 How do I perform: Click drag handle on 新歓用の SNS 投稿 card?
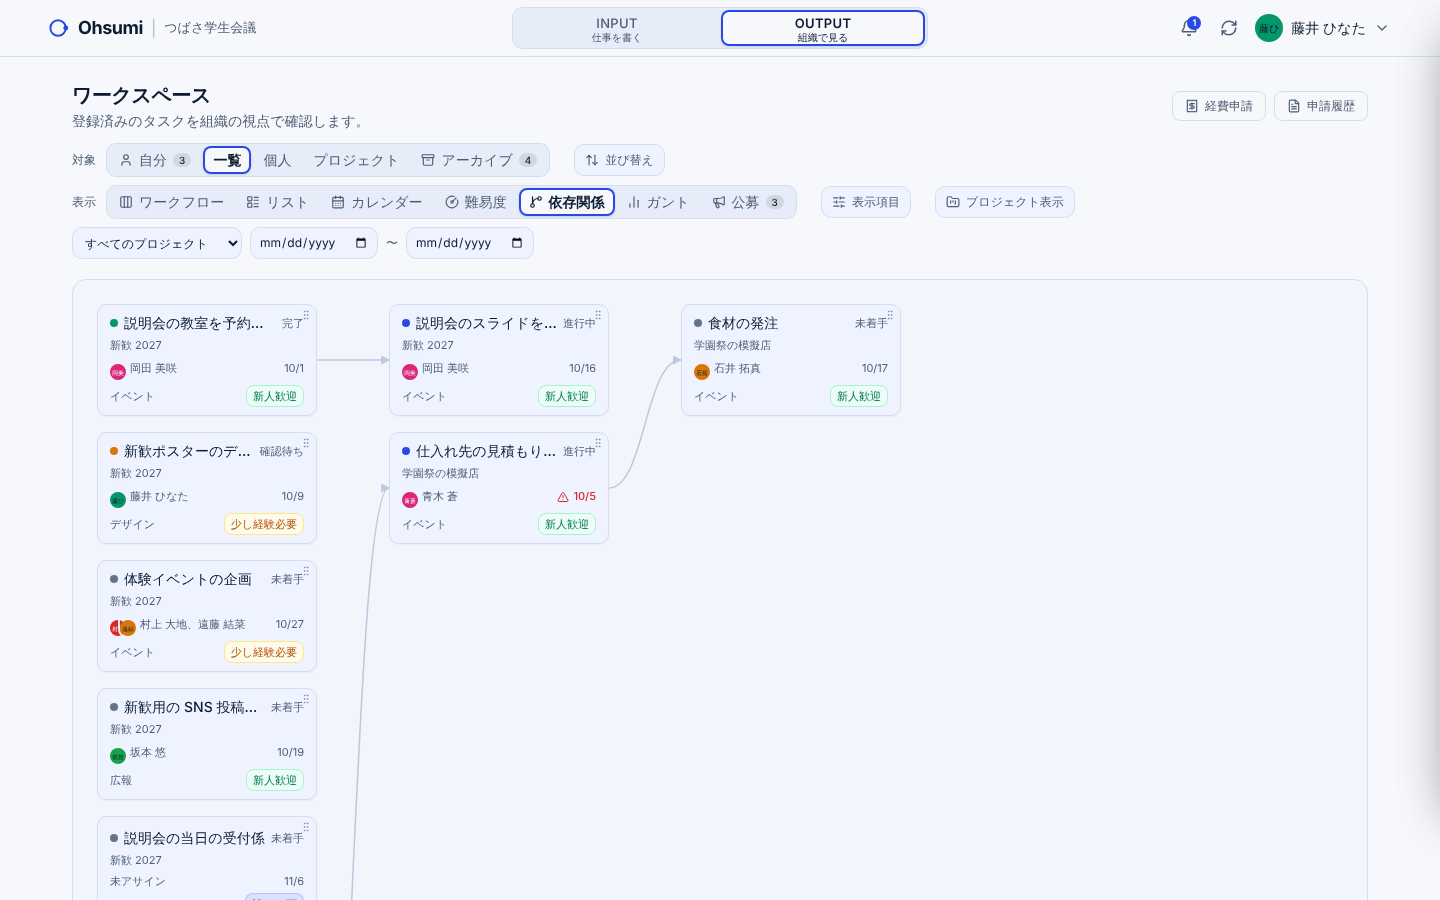[306, 699]
